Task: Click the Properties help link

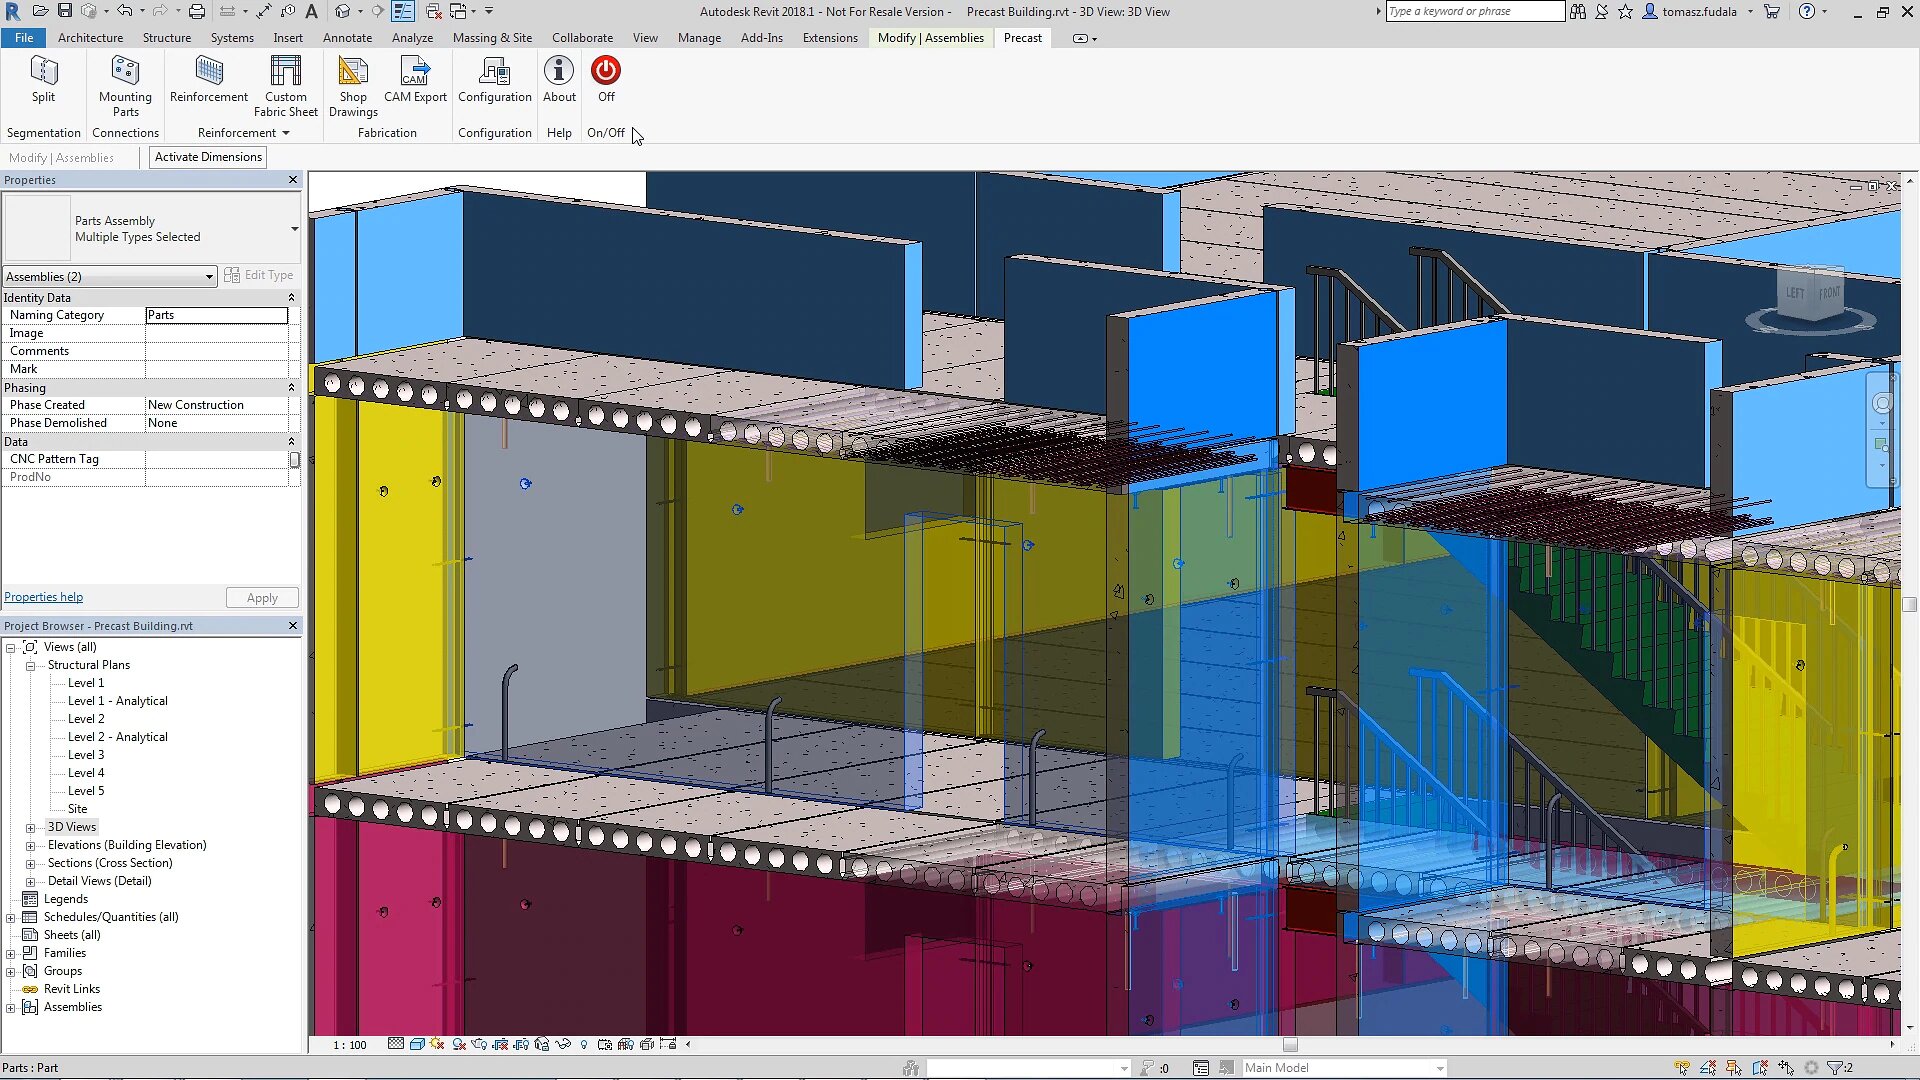Action: pyautogui.click(x=42, y=596)
